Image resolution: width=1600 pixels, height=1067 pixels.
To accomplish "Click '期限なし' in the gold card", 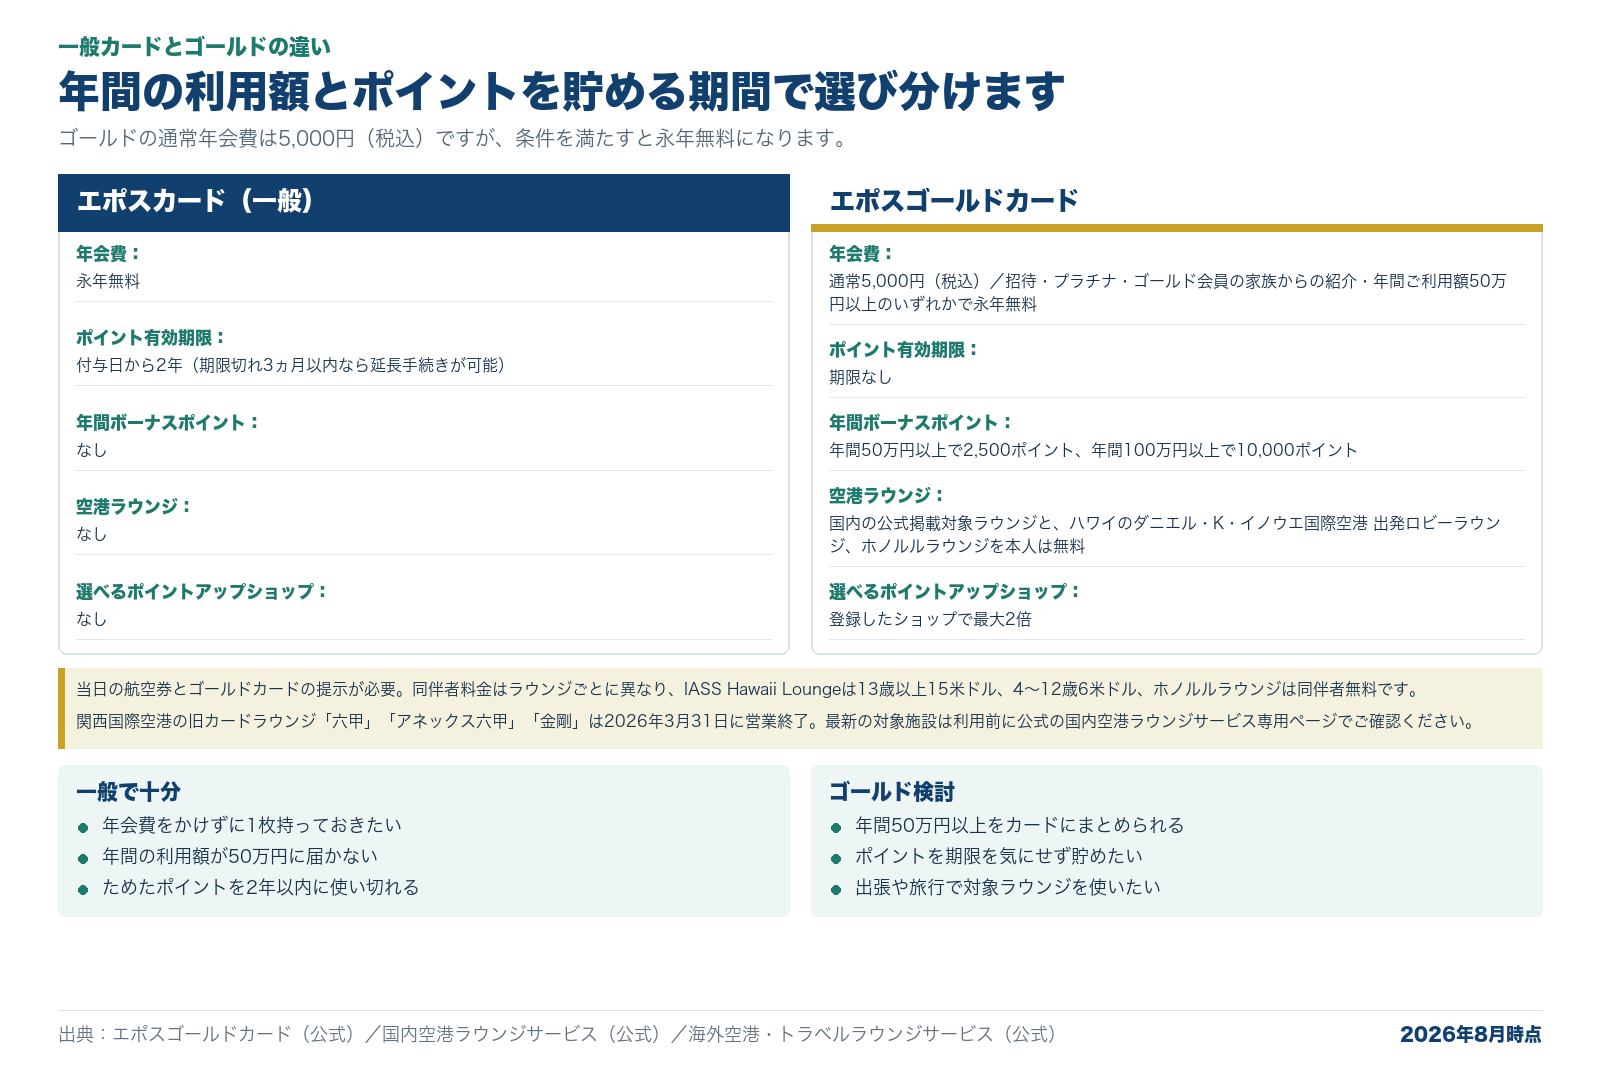I will [860, 377].
